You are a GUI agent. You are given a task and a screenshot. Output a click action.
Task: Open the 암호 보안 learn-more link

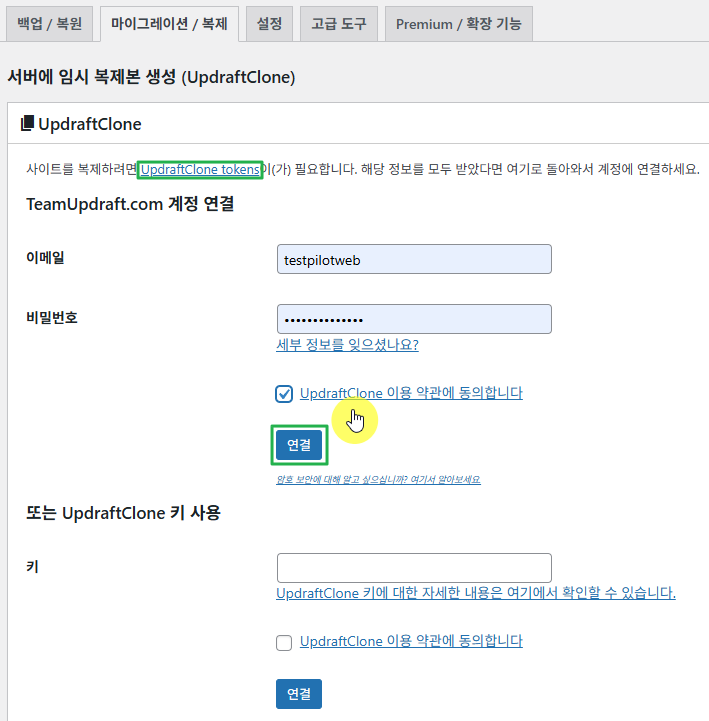pyautogui.click(x=378, y=480)
